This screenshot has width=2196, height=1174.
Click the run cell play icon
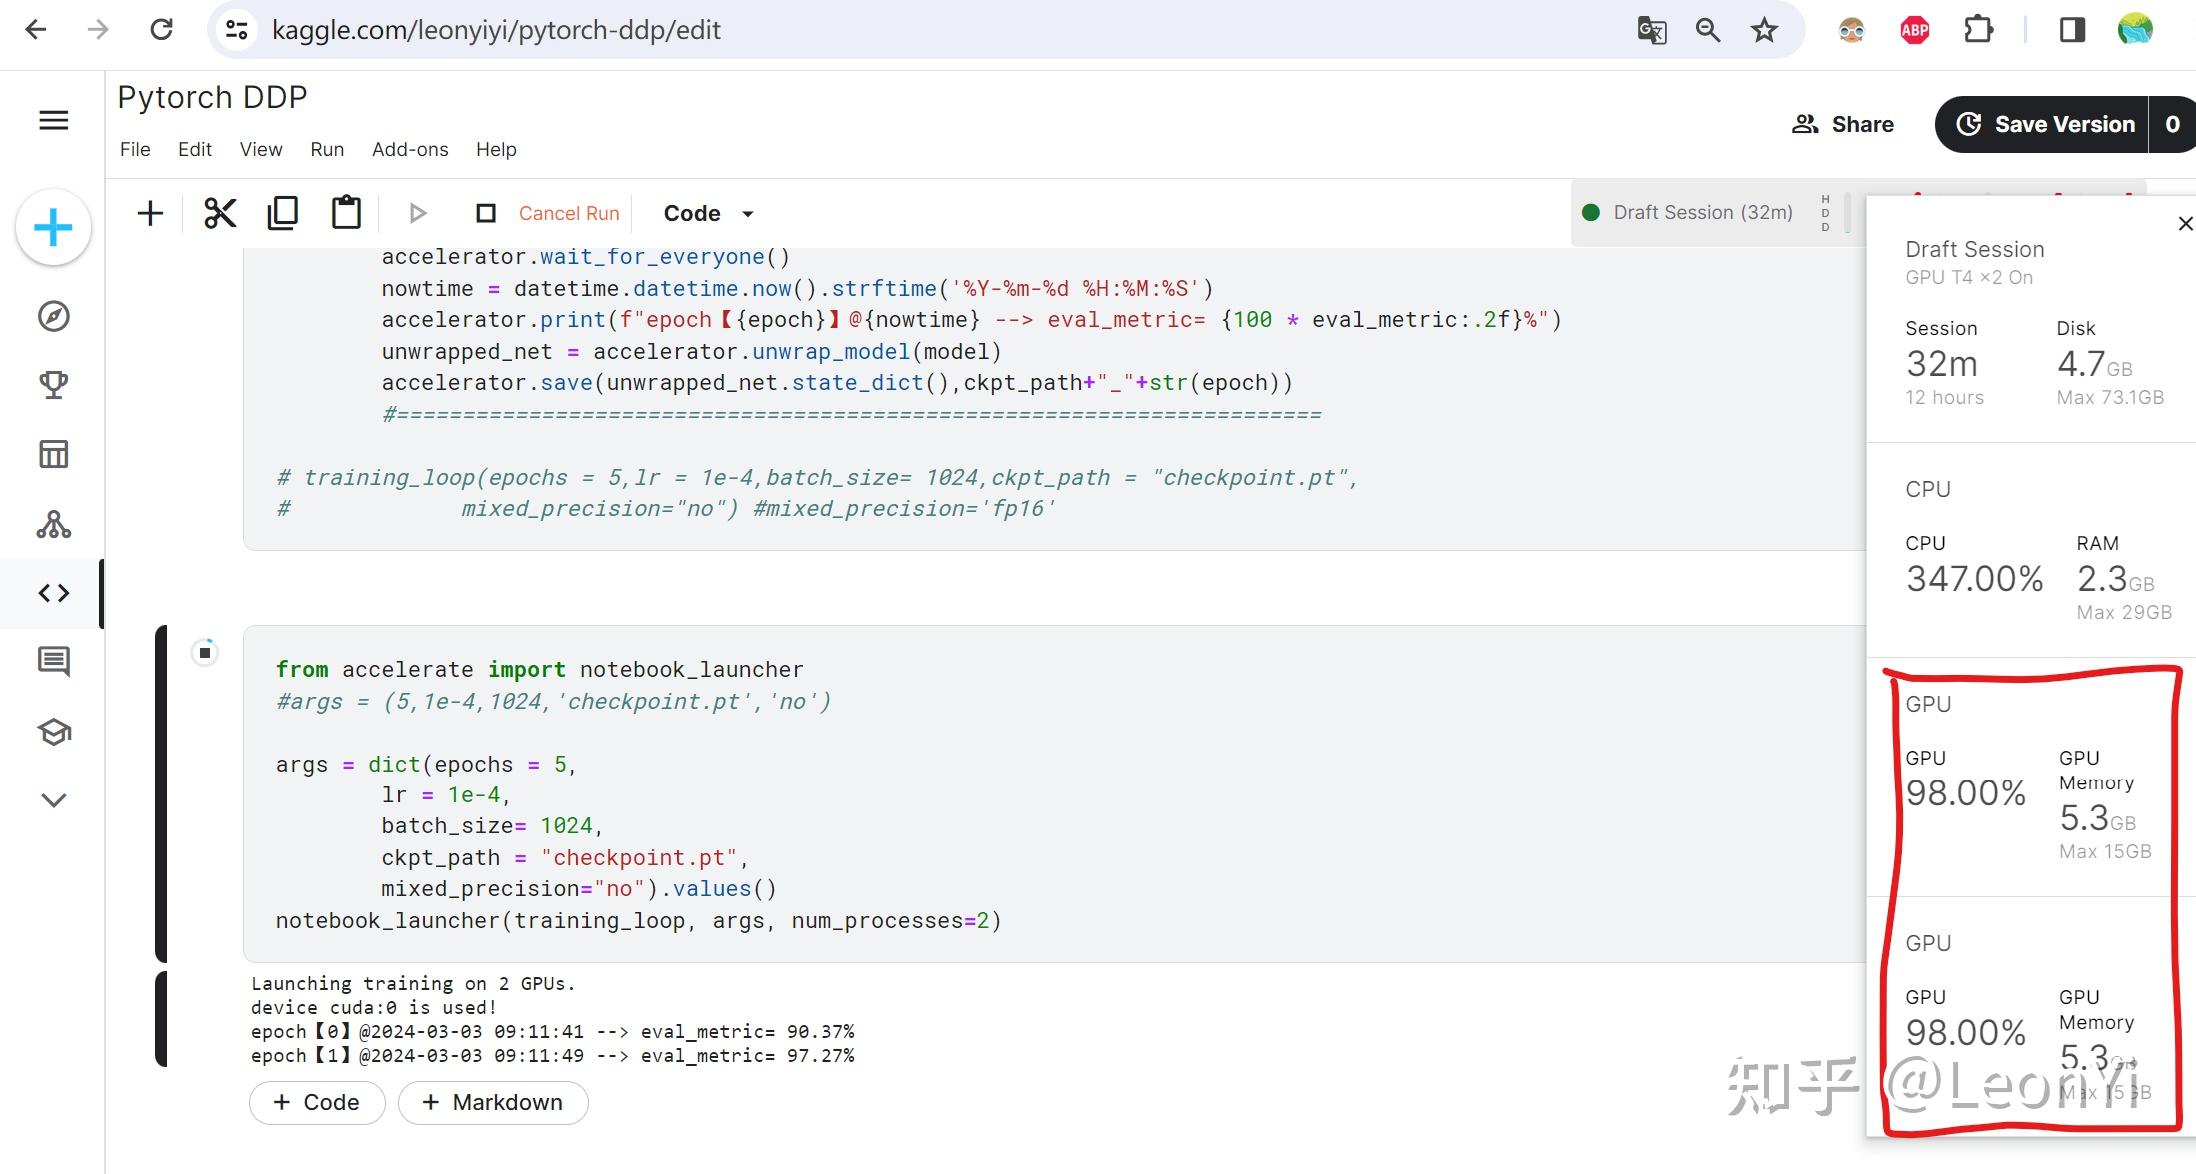(418, 213)
